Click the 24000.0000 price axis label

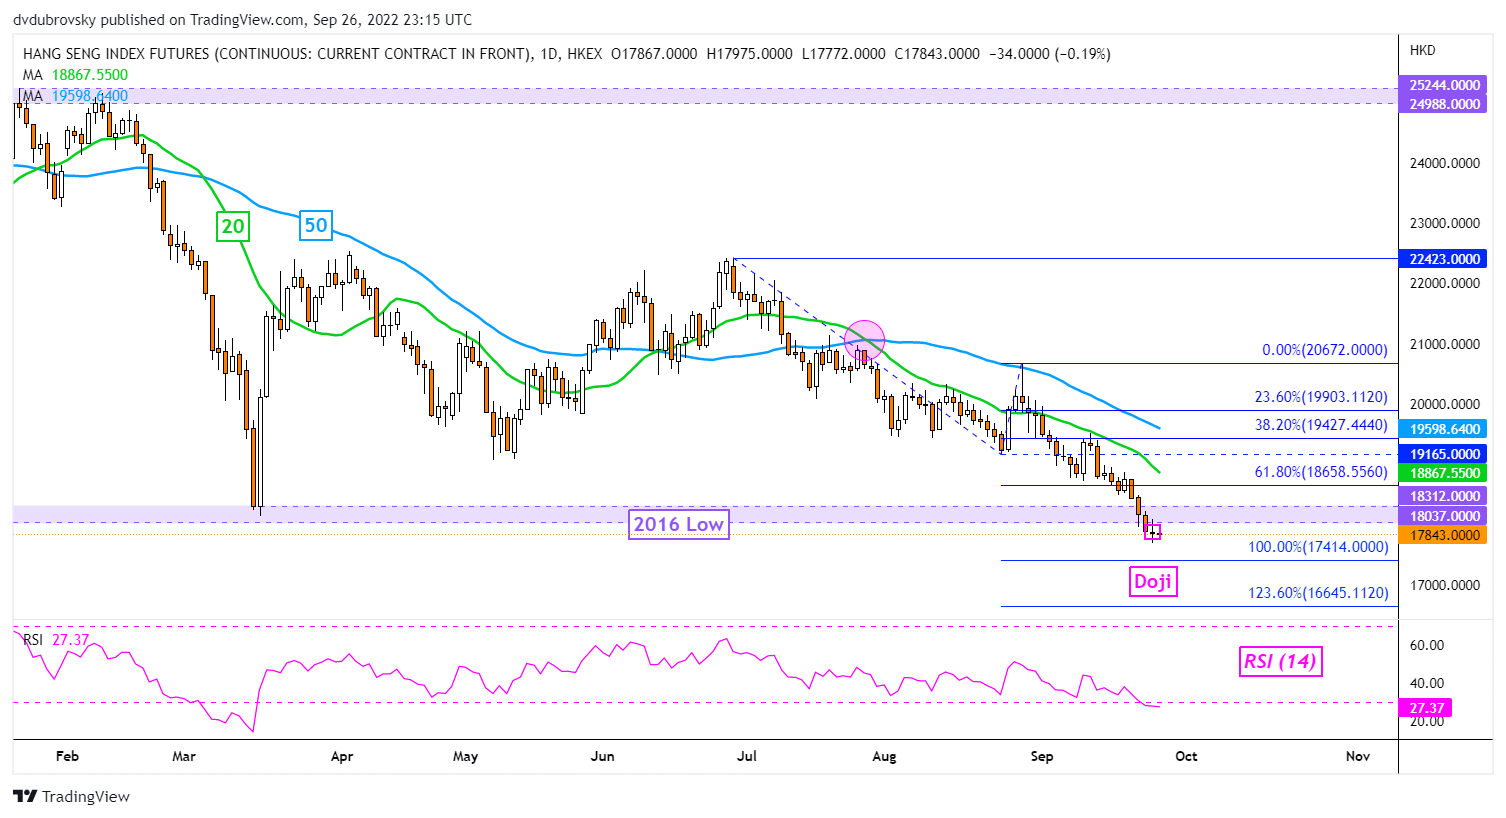[1445, 163]
